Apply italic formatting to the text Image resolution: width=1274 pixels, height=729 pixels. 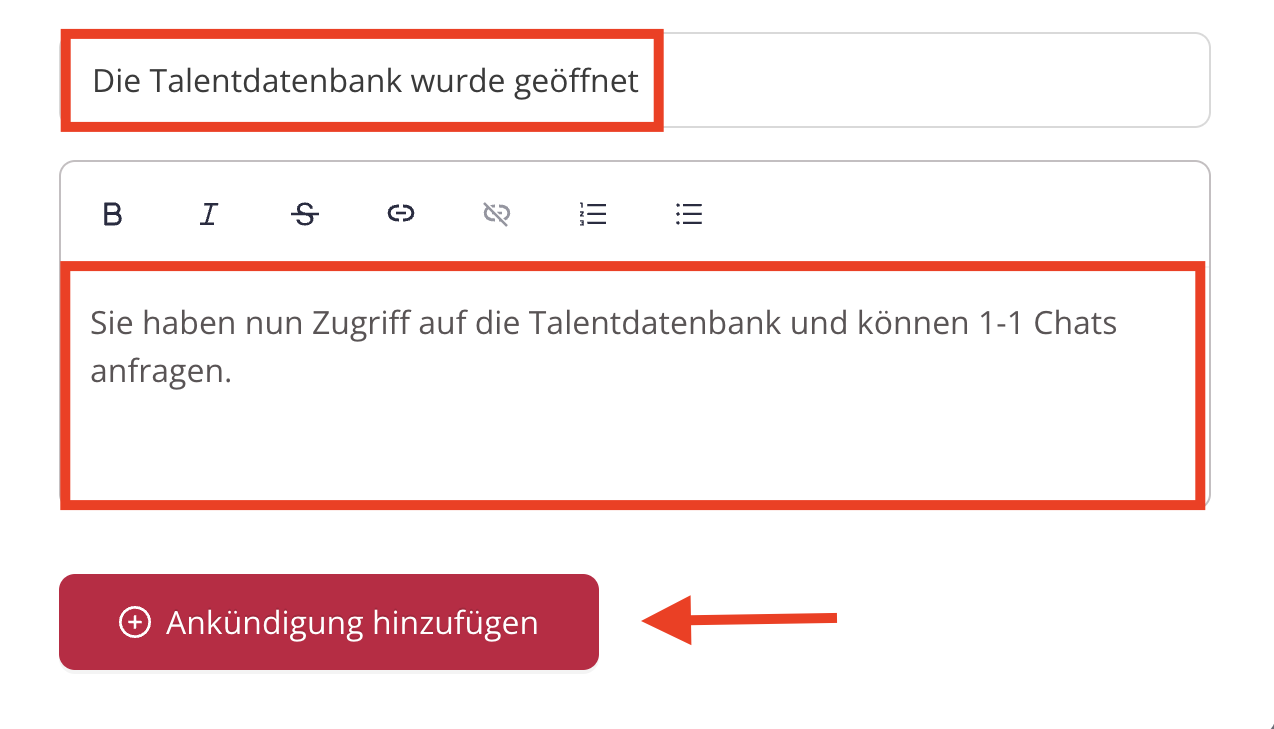[x=208, y=214]
